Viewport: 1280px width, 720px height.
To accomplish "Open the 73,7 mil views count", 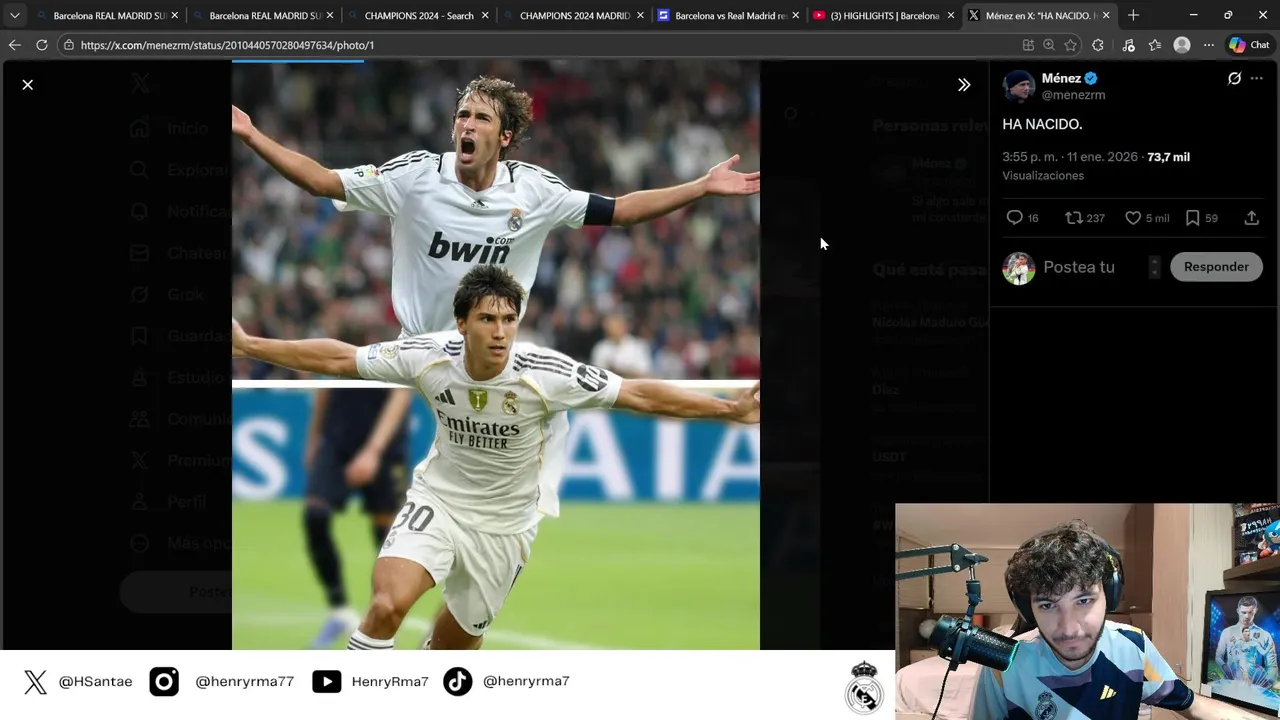I will point(1168,157).
